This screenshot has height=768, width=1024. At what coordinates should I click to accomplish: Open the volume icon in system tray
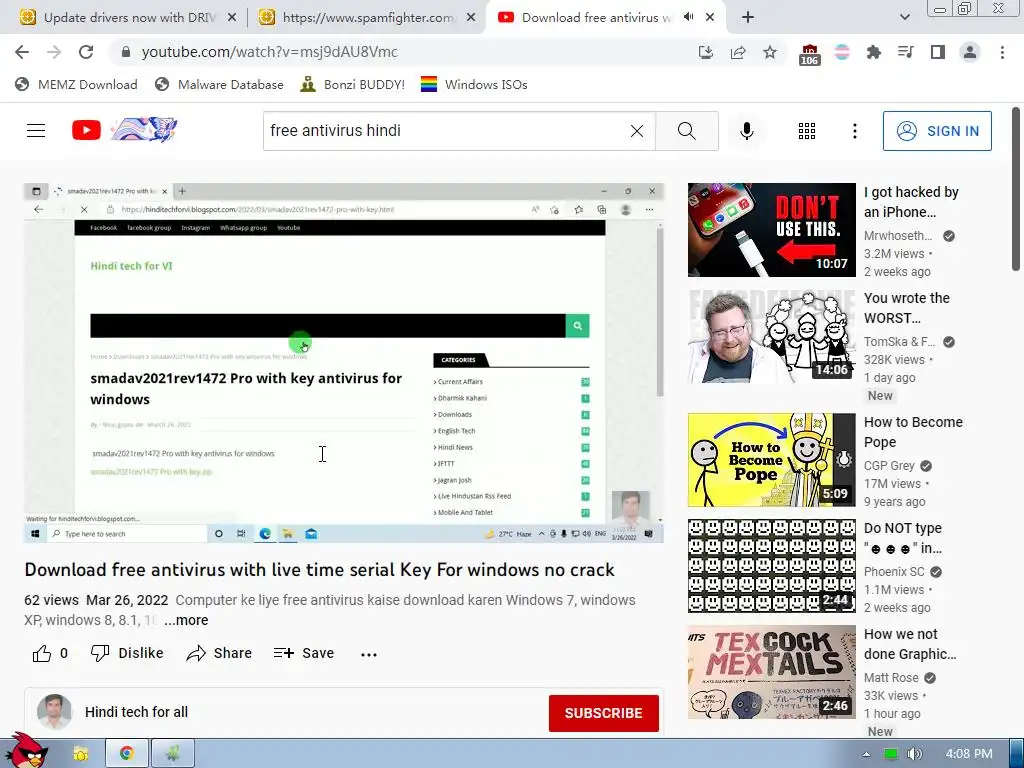[914, 754]
